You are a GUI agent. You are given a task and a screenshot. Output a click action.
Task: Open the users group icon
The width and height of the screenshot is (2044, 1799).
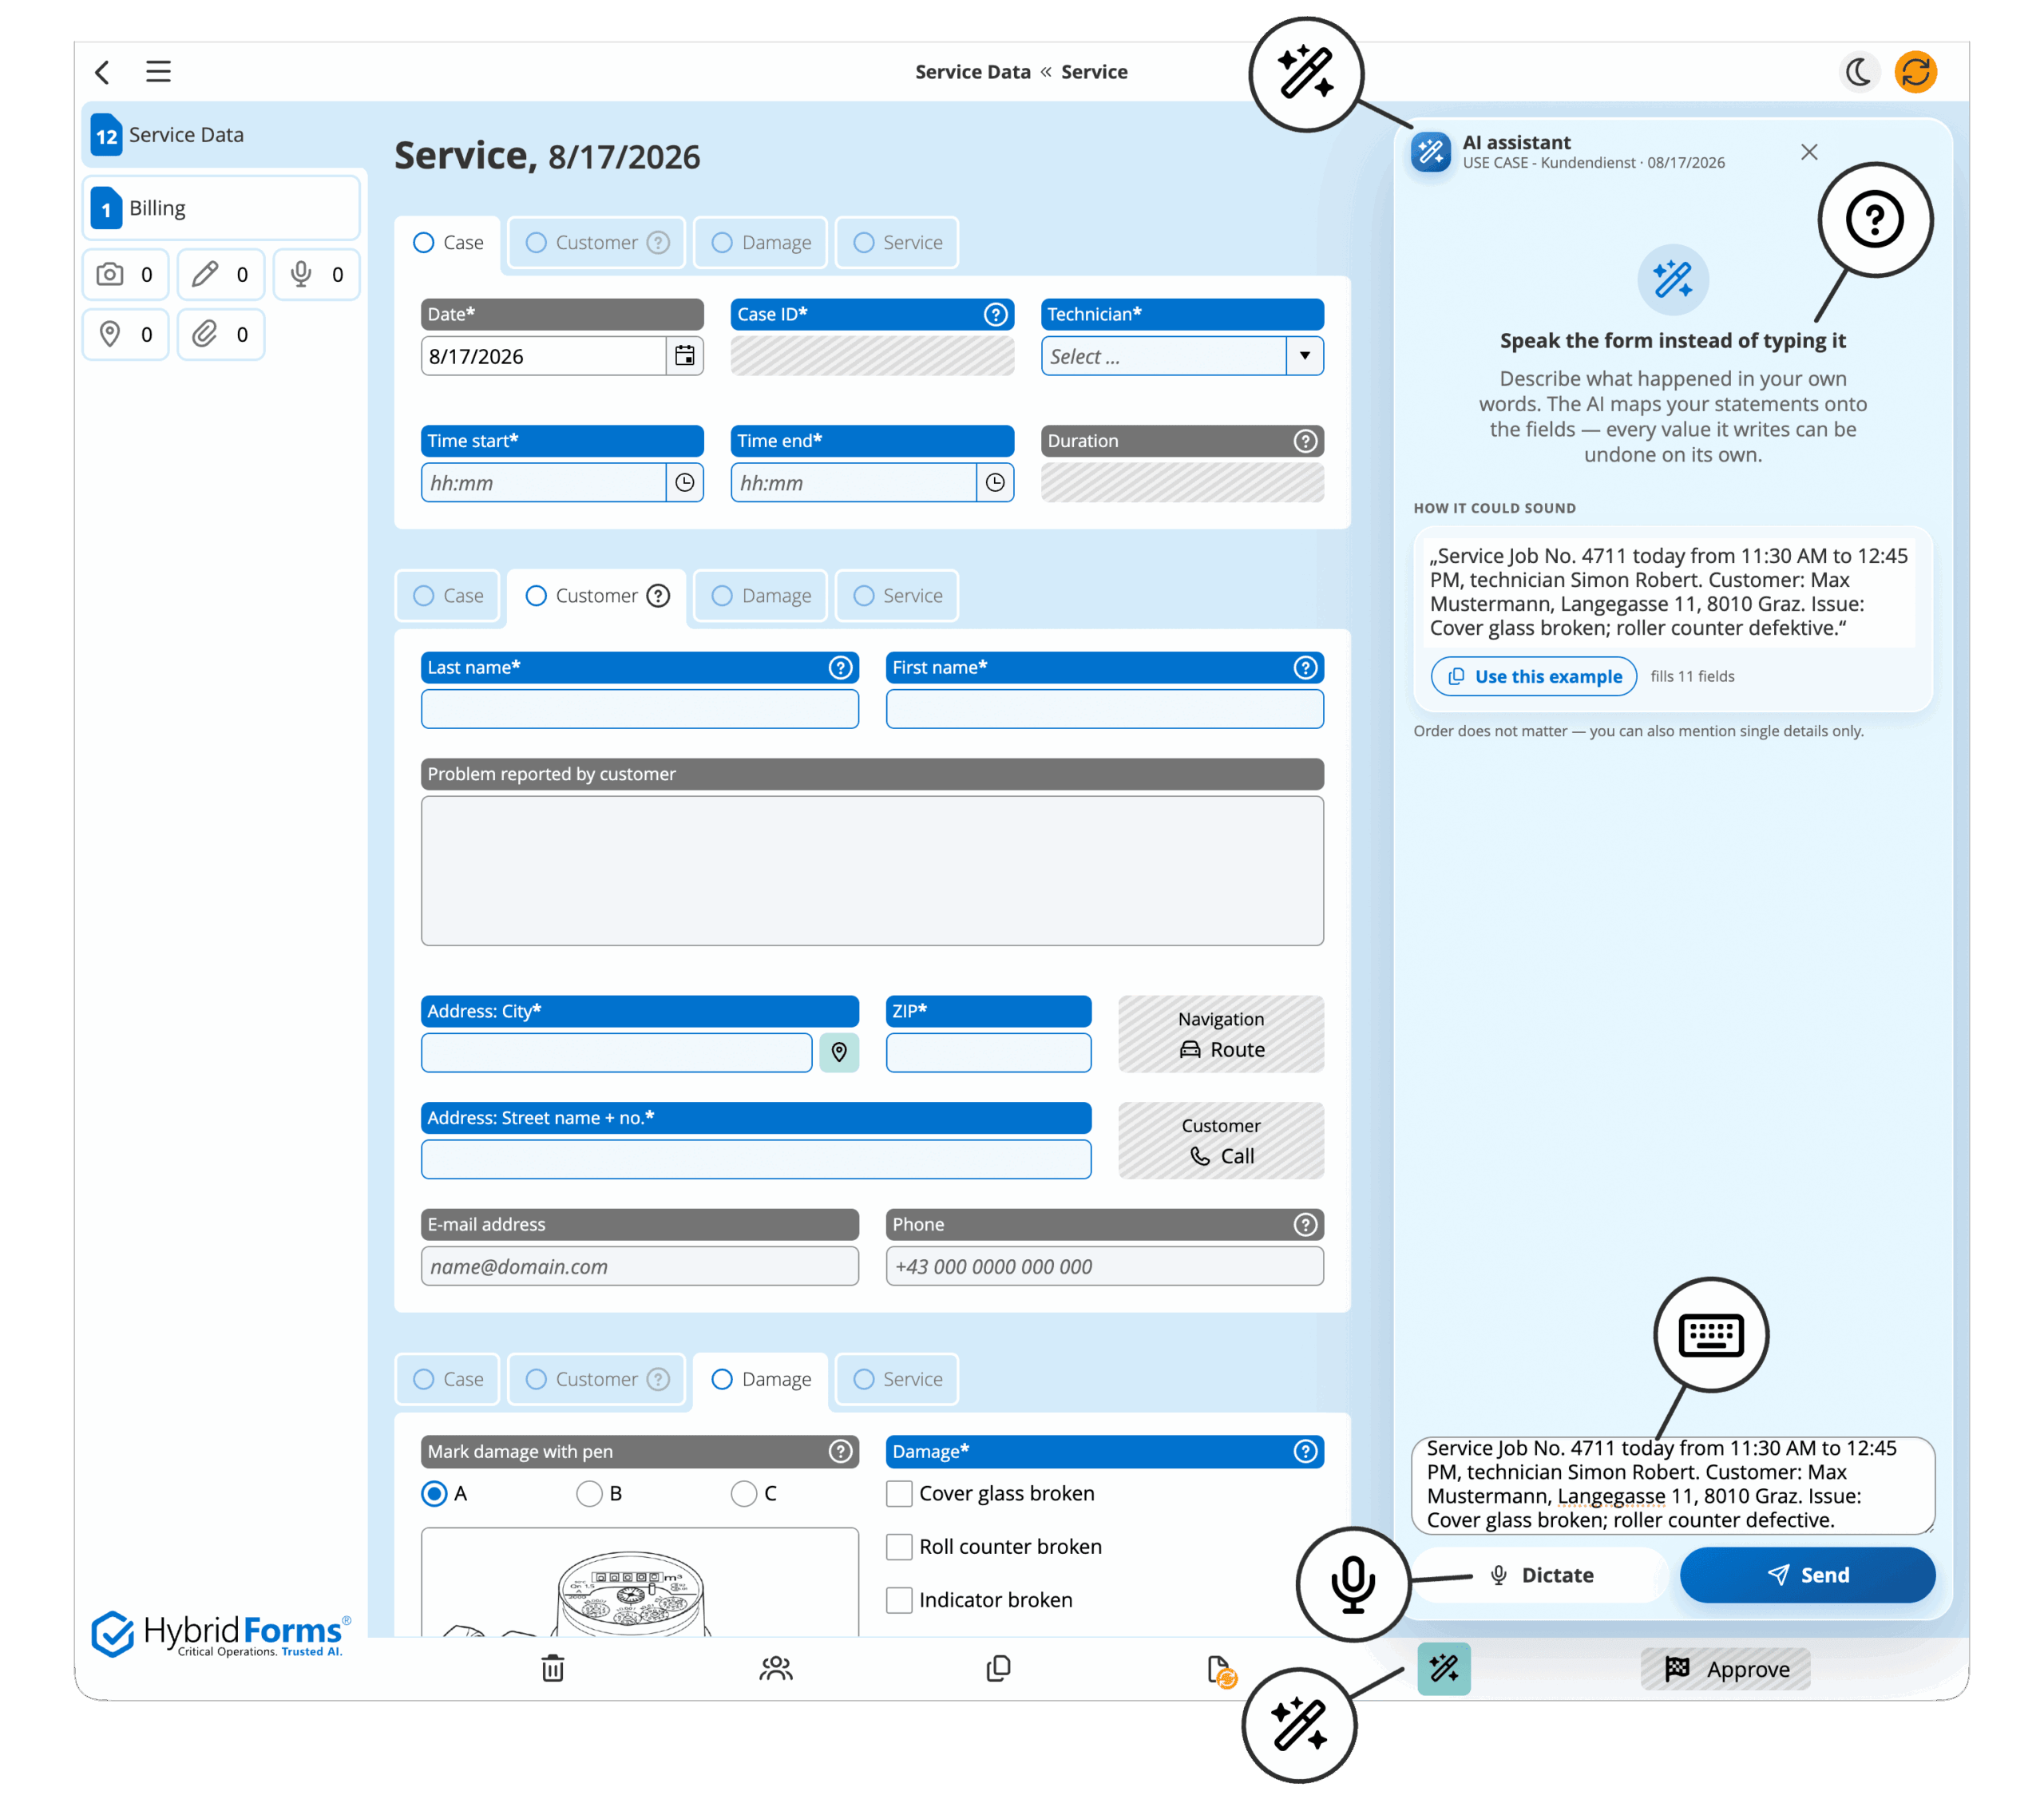776,1668
